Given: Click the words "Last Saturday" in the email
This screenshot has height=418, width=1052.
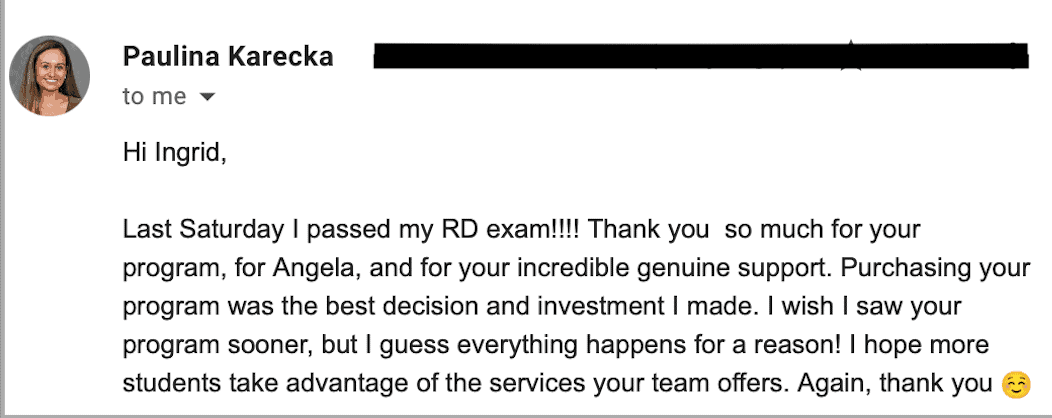Looking at the screenshot, I should coord(203,230).
